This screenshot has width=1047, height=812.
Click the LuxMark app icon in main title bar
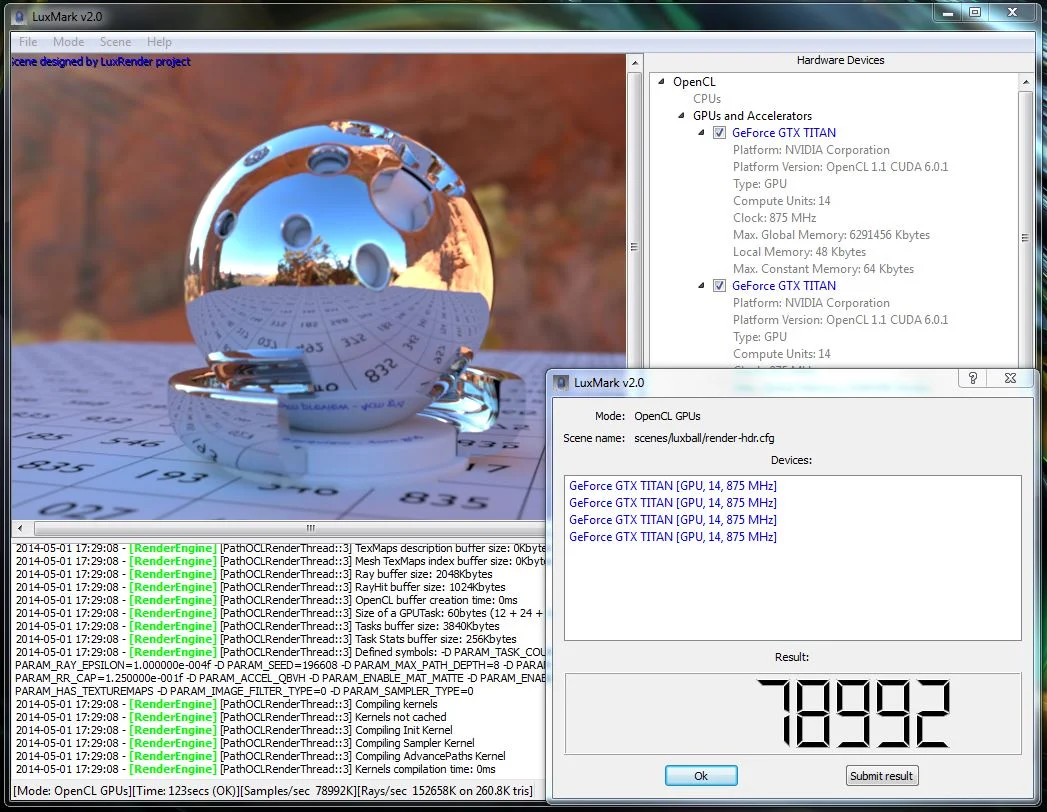tap(20, 17)
